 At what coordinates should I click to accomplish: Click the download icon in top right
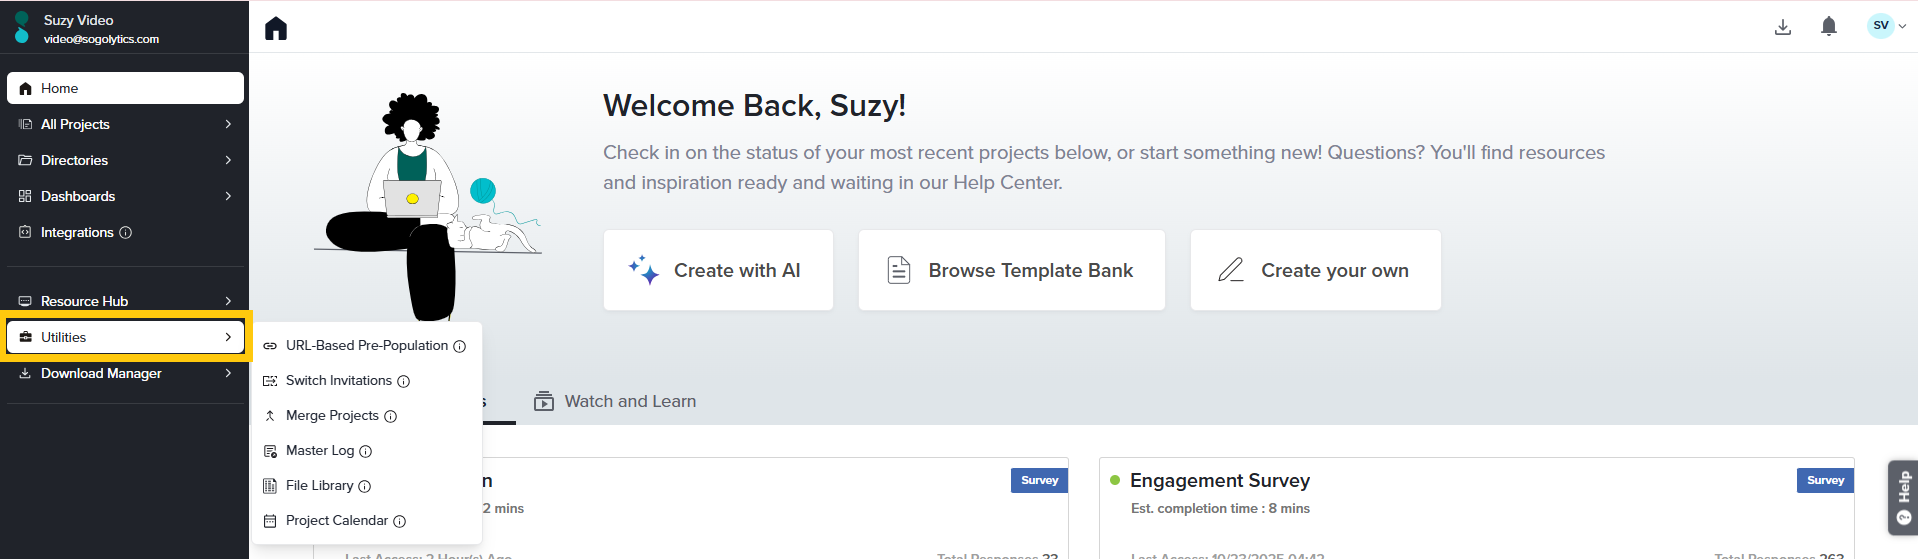tap(1782, 27)
